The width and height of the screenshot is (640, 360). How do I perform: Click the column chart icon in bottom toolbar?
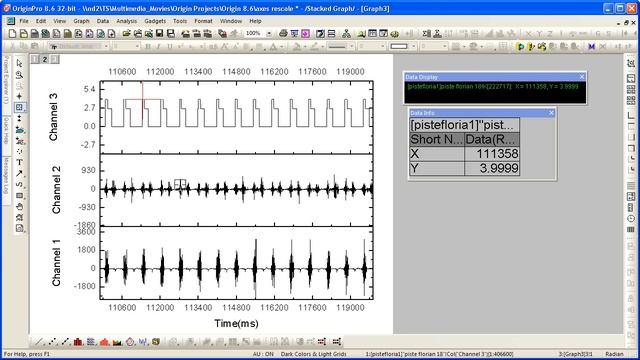coord(78,342)
